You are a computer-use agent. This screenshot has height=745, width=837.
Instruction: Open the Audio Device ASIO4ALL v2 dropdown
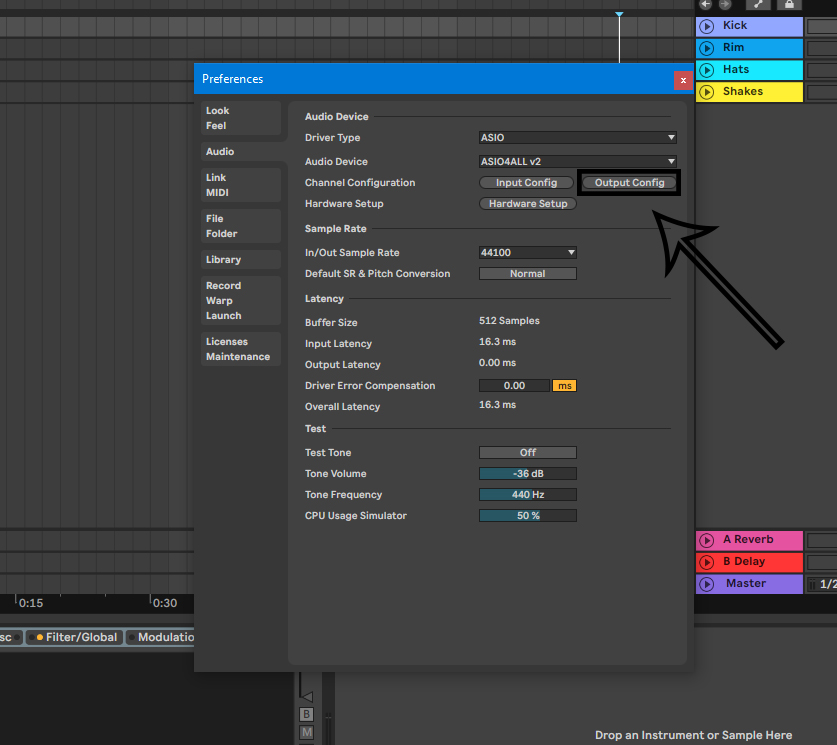click(x=578, y=161)
